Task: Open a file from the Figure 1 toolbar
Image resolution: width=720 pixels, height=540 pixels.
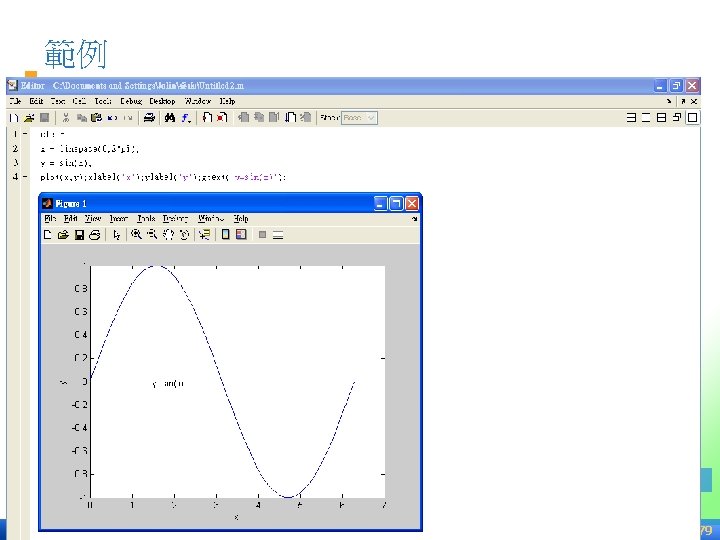Action: (x=63, y=235)
